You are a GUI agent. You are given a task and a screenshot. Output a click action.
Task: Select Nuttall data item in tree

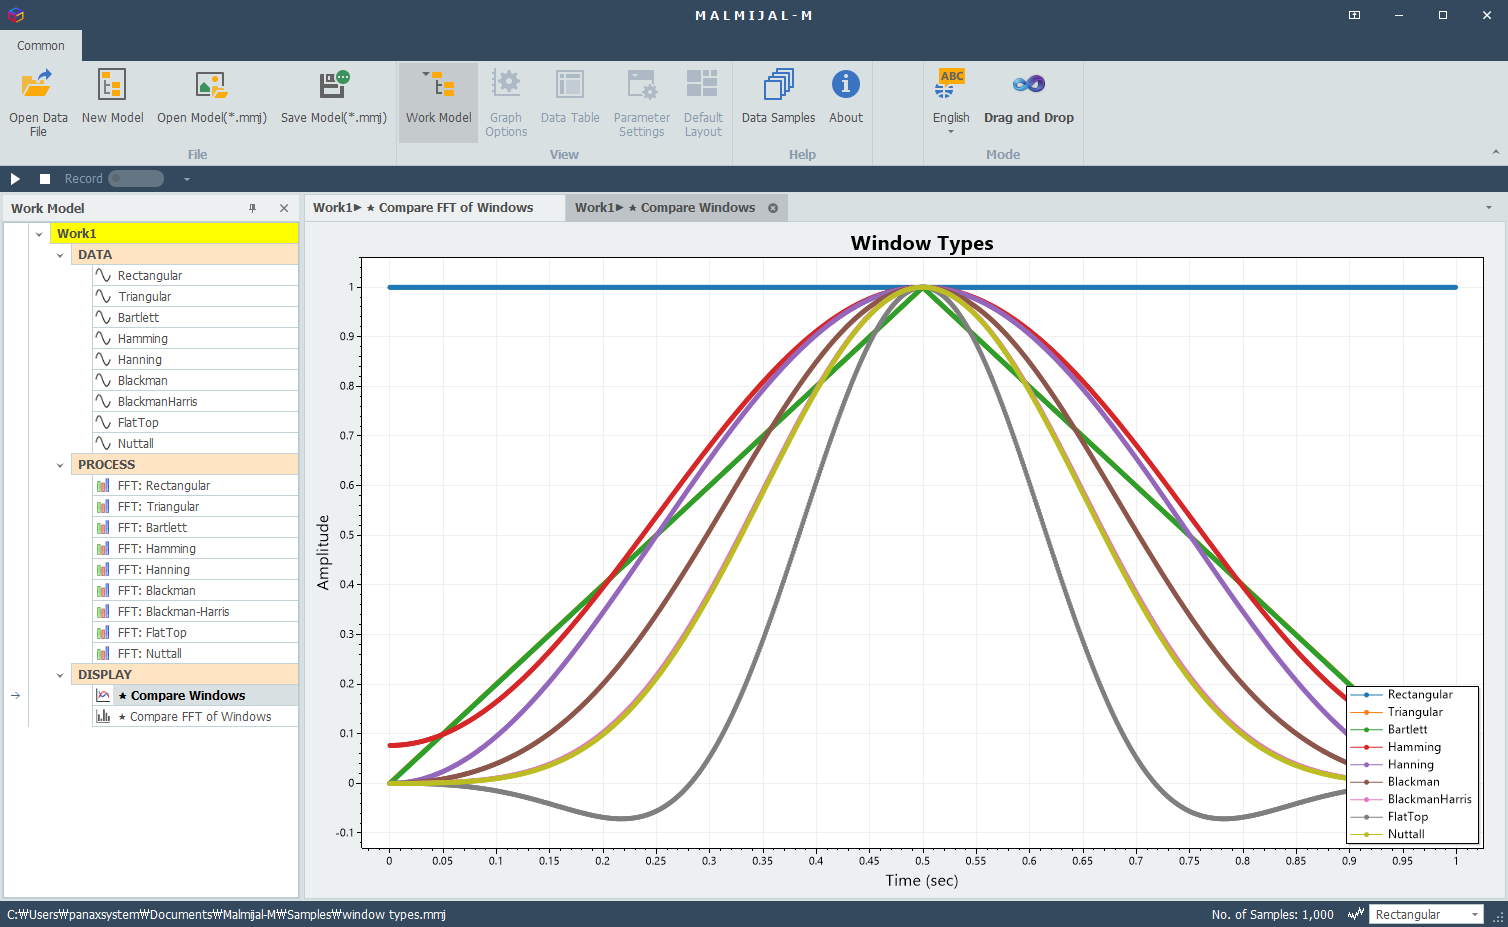coord(195,443)
